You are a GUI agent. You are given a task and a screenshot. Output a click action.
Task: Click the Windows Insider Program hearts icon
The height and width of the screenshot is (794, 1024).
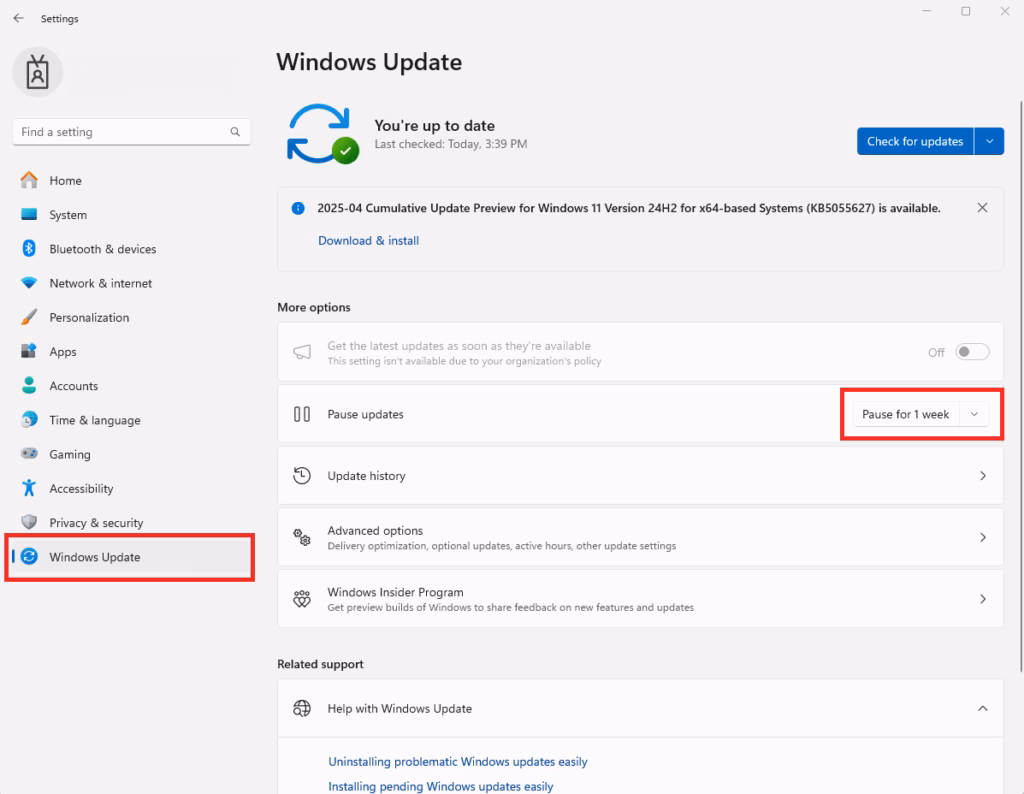coord(302,599)
